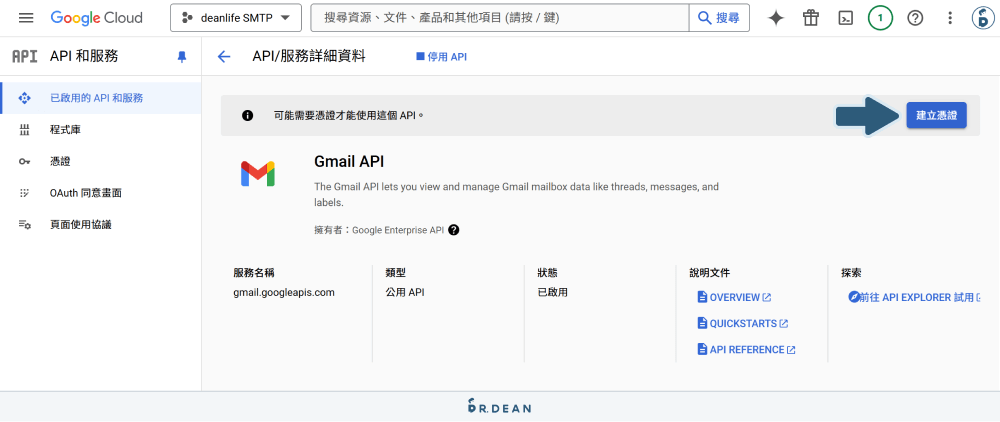This screenshot has width=1000, height=422.
Task: Click the 頁面使用協議 settings list icon
Action: click(25, 224)
